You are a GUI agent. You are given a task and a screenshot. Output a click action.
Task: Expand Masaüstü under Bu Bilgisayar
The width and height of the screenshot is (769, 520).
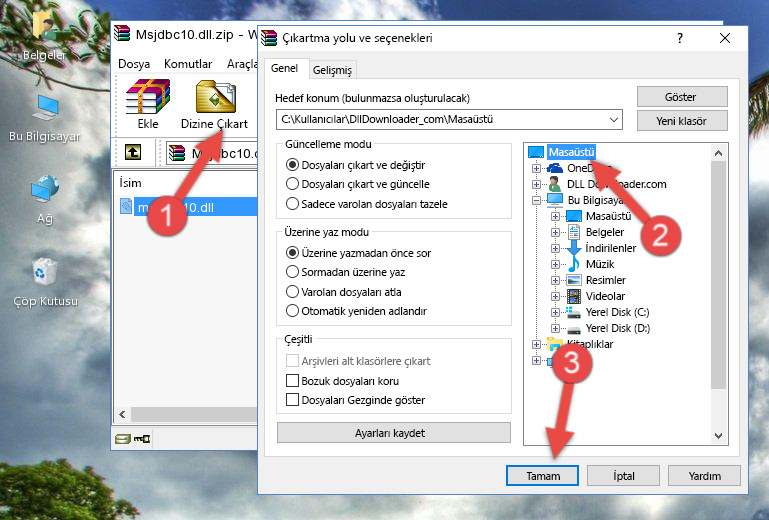click(555, 216)
